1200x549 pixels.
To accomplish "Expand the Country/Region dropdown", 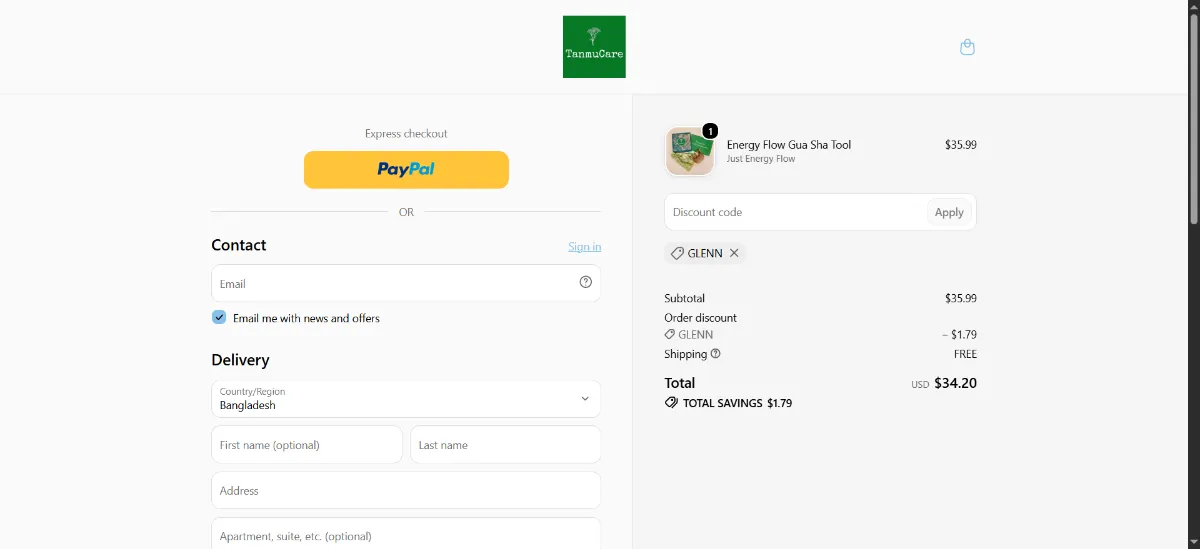I will (x=406, y=398).
